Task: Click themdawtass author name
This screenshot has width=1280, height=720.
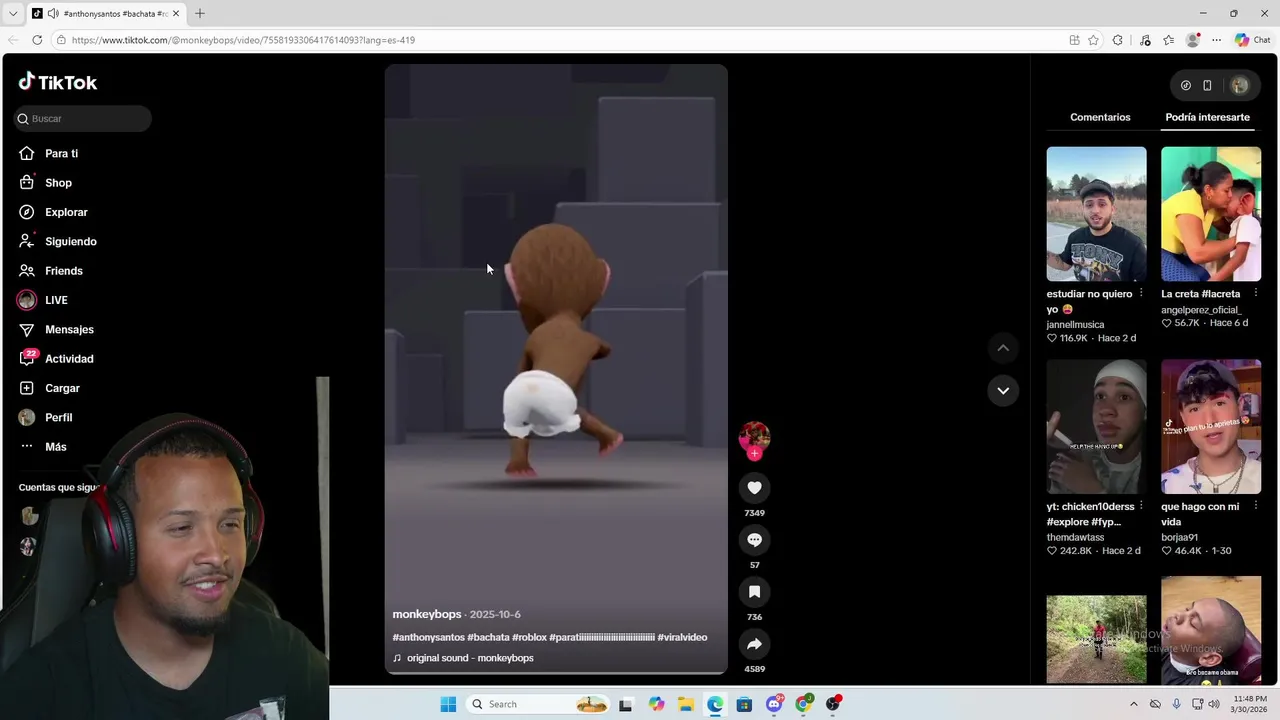Action: tap(1075, 537)
